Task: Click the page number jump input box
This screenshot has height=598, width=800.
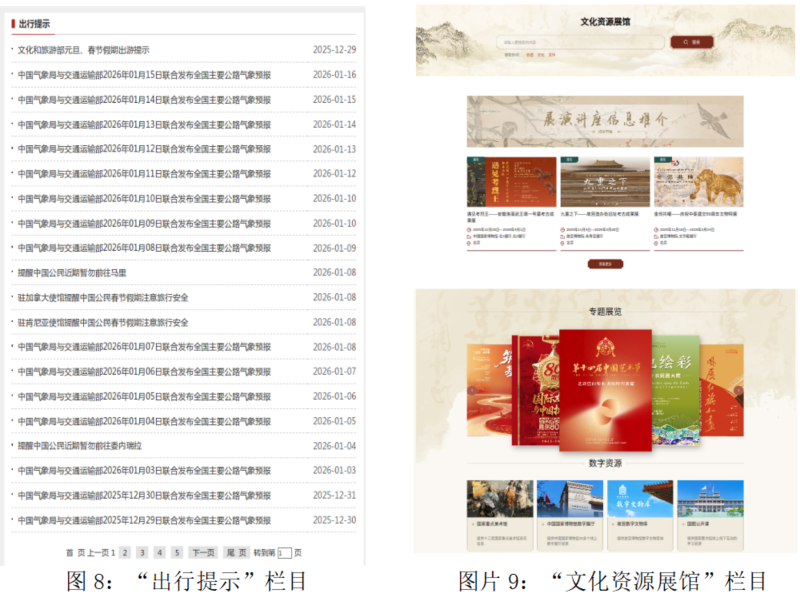Action: (284, 553)
